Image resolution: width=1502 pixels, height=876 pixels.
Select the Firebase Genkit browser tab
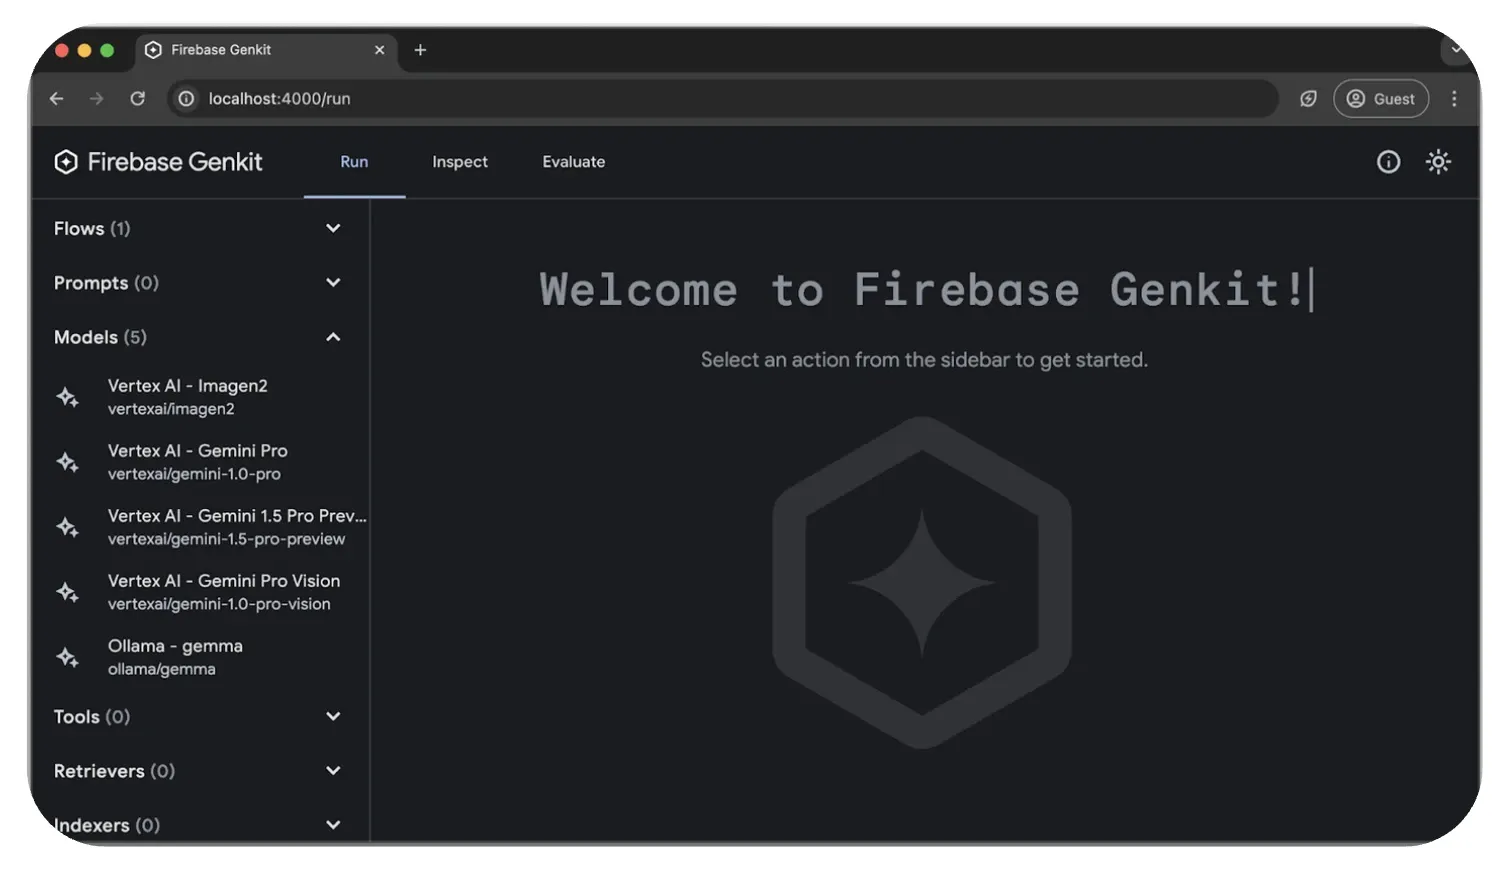click(265, 50)
